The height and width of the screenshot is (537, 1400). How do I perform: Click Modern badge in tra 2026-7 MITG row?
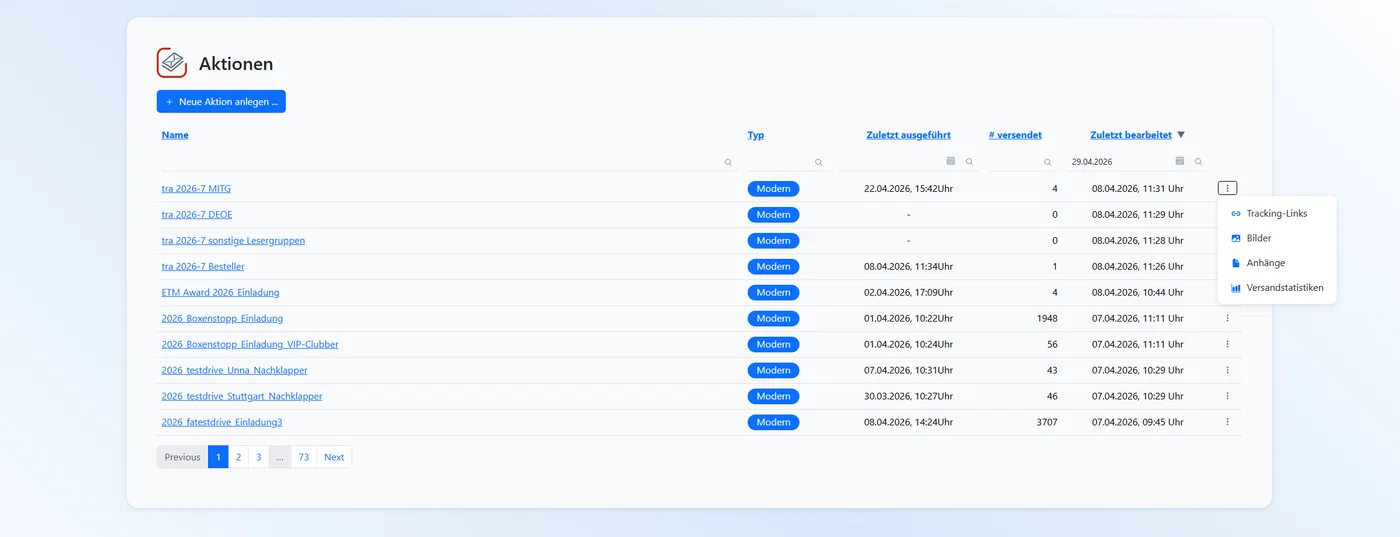pos(773,188)
